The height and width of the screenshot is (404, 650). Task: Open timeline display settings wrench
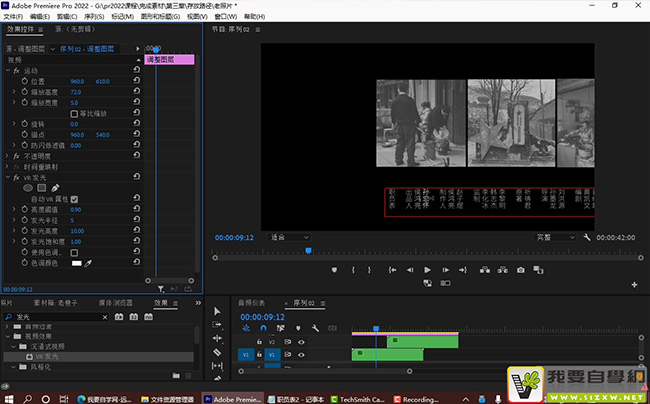[x=315, y=328]
